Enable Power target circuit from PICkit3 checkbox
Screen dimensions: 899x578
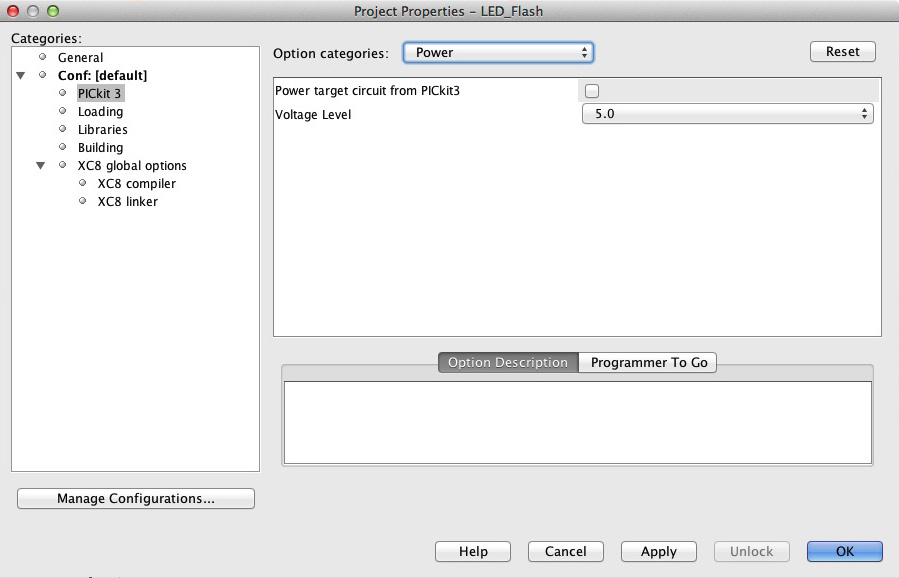click(x=592, y=91)
